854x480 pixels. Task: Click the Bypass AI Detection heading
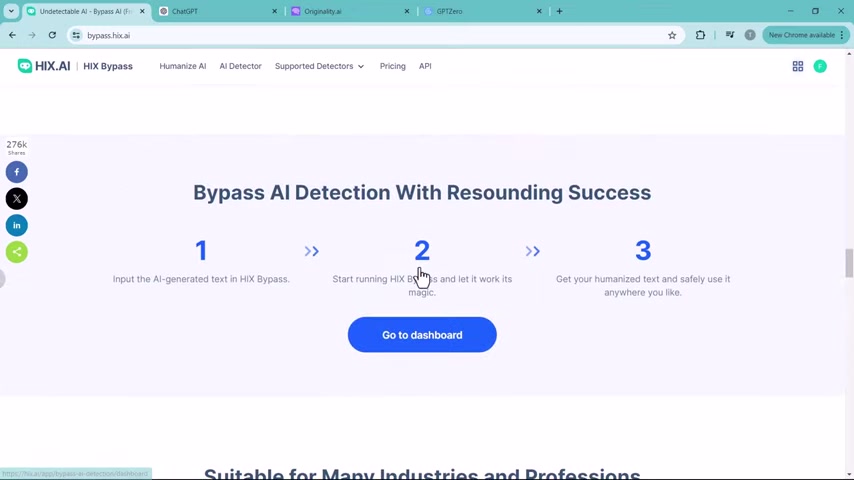[422, 192]
